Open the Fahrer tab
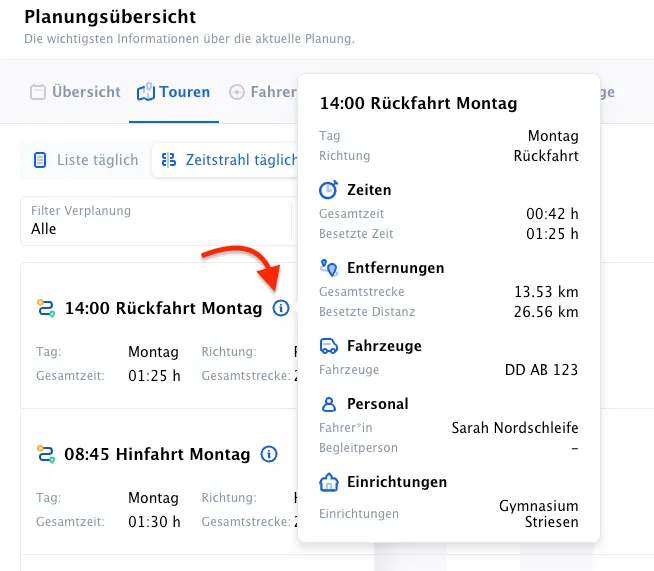 tap(263, 92)
